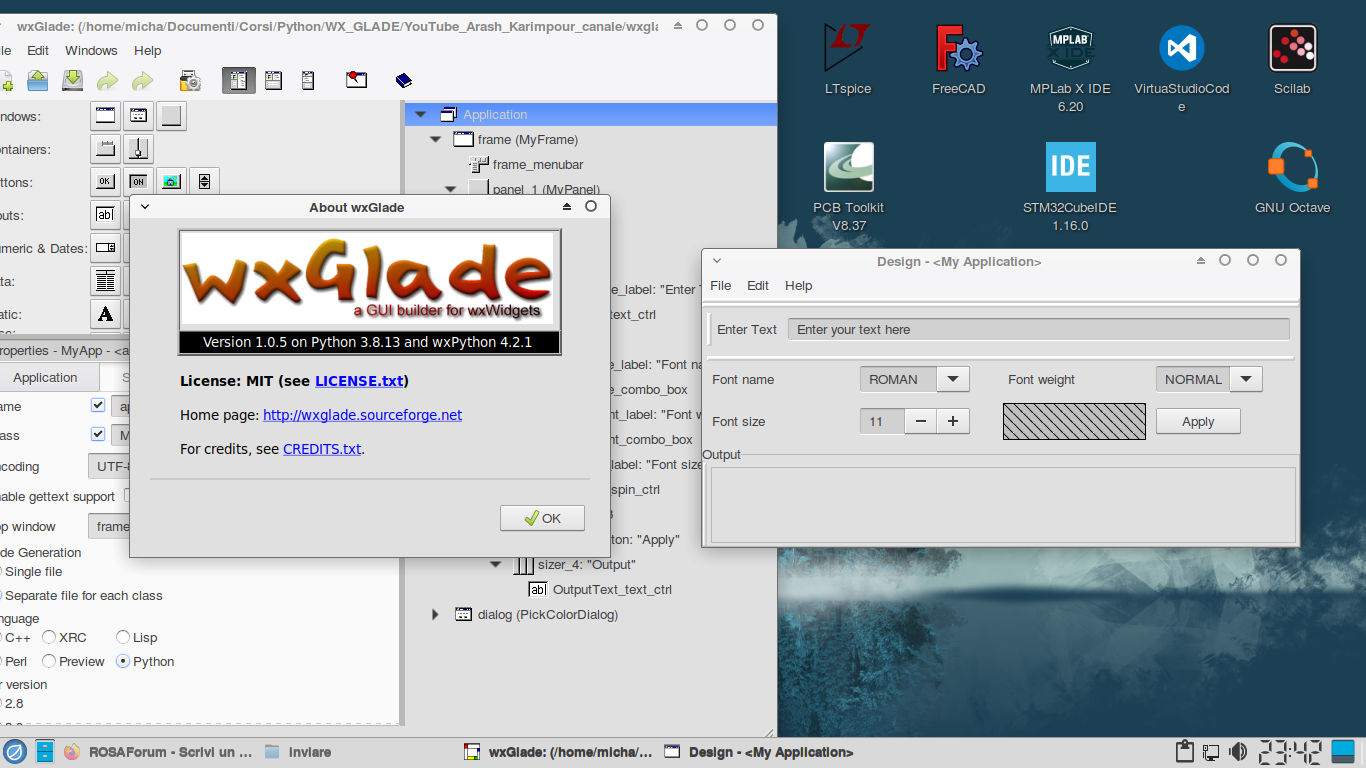Select the three-pane layout toolbar icon
The width and height of the screenshot is (1366, 768).
(238, 81)
